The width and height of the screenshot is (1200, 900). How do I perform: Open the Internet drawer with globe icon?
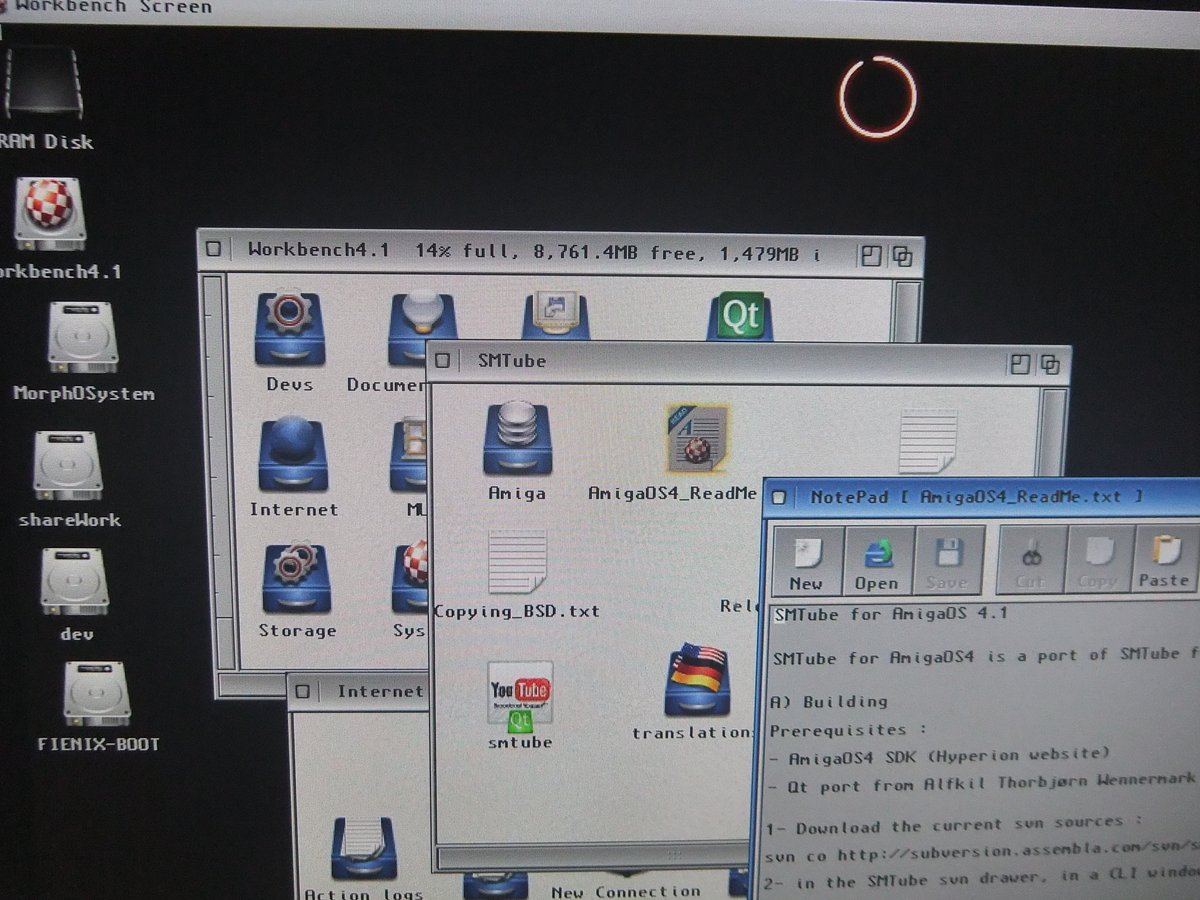click(x=292, y=454)
